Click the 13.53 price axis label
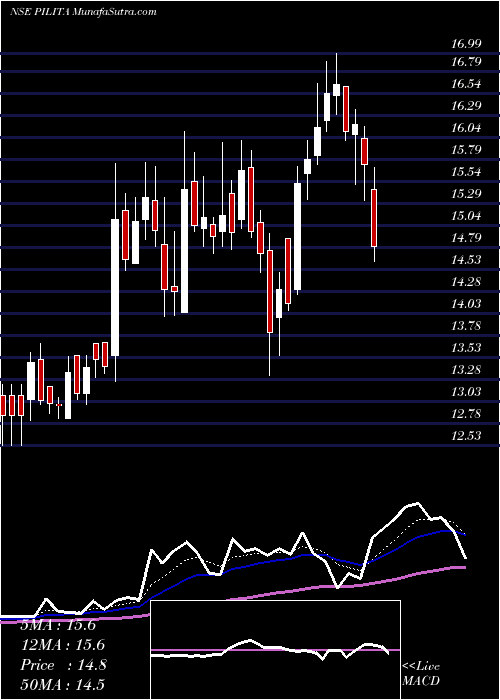 tap(466, 347)
